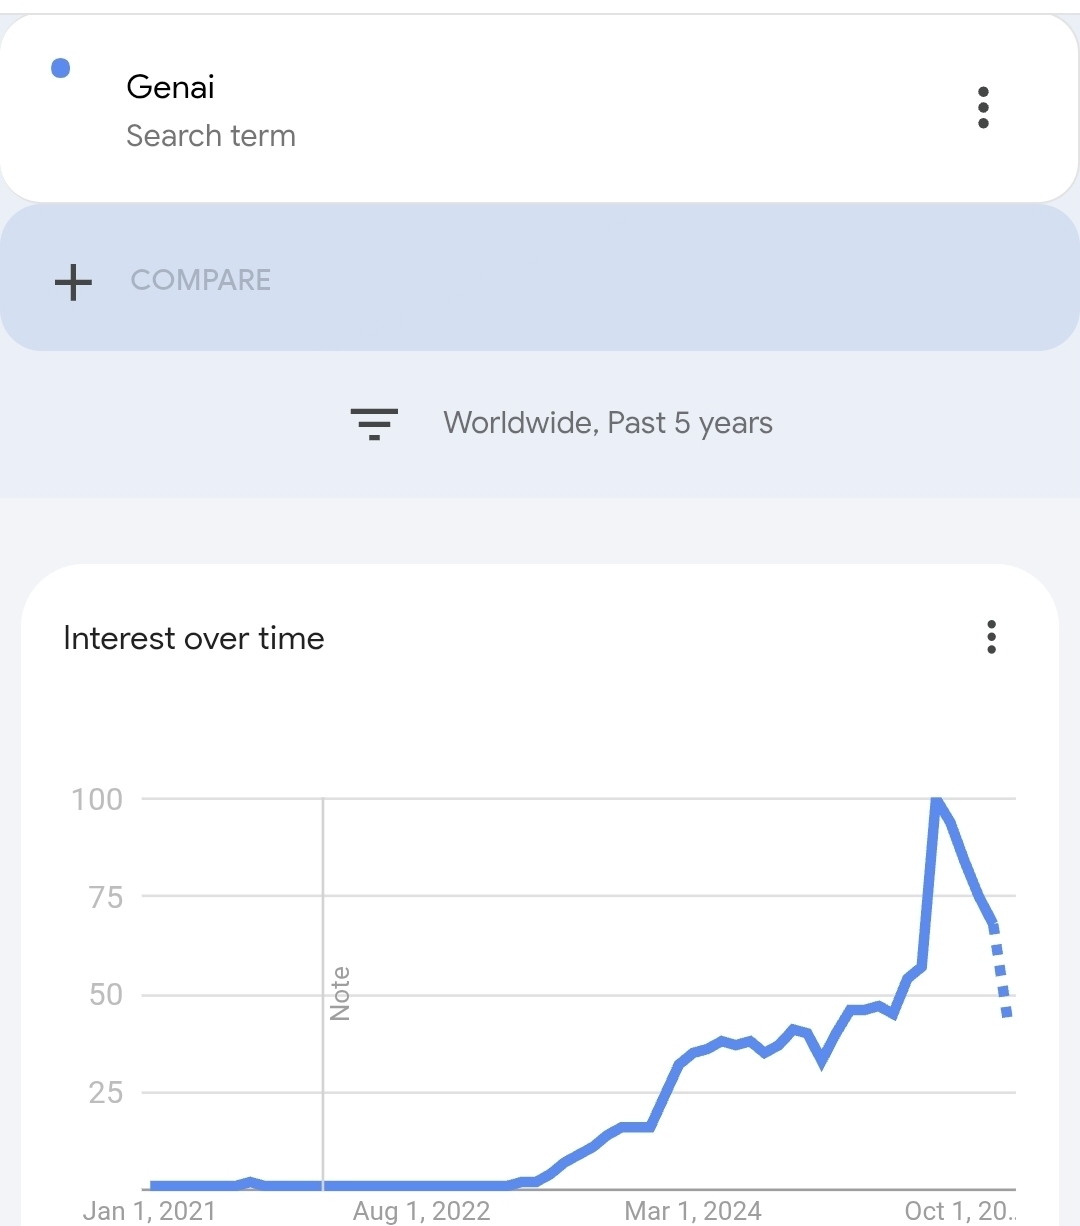Tap the 50 value on y-axis
The width and height of the screenshot is (1080, 1226).
tap(105, 995)
